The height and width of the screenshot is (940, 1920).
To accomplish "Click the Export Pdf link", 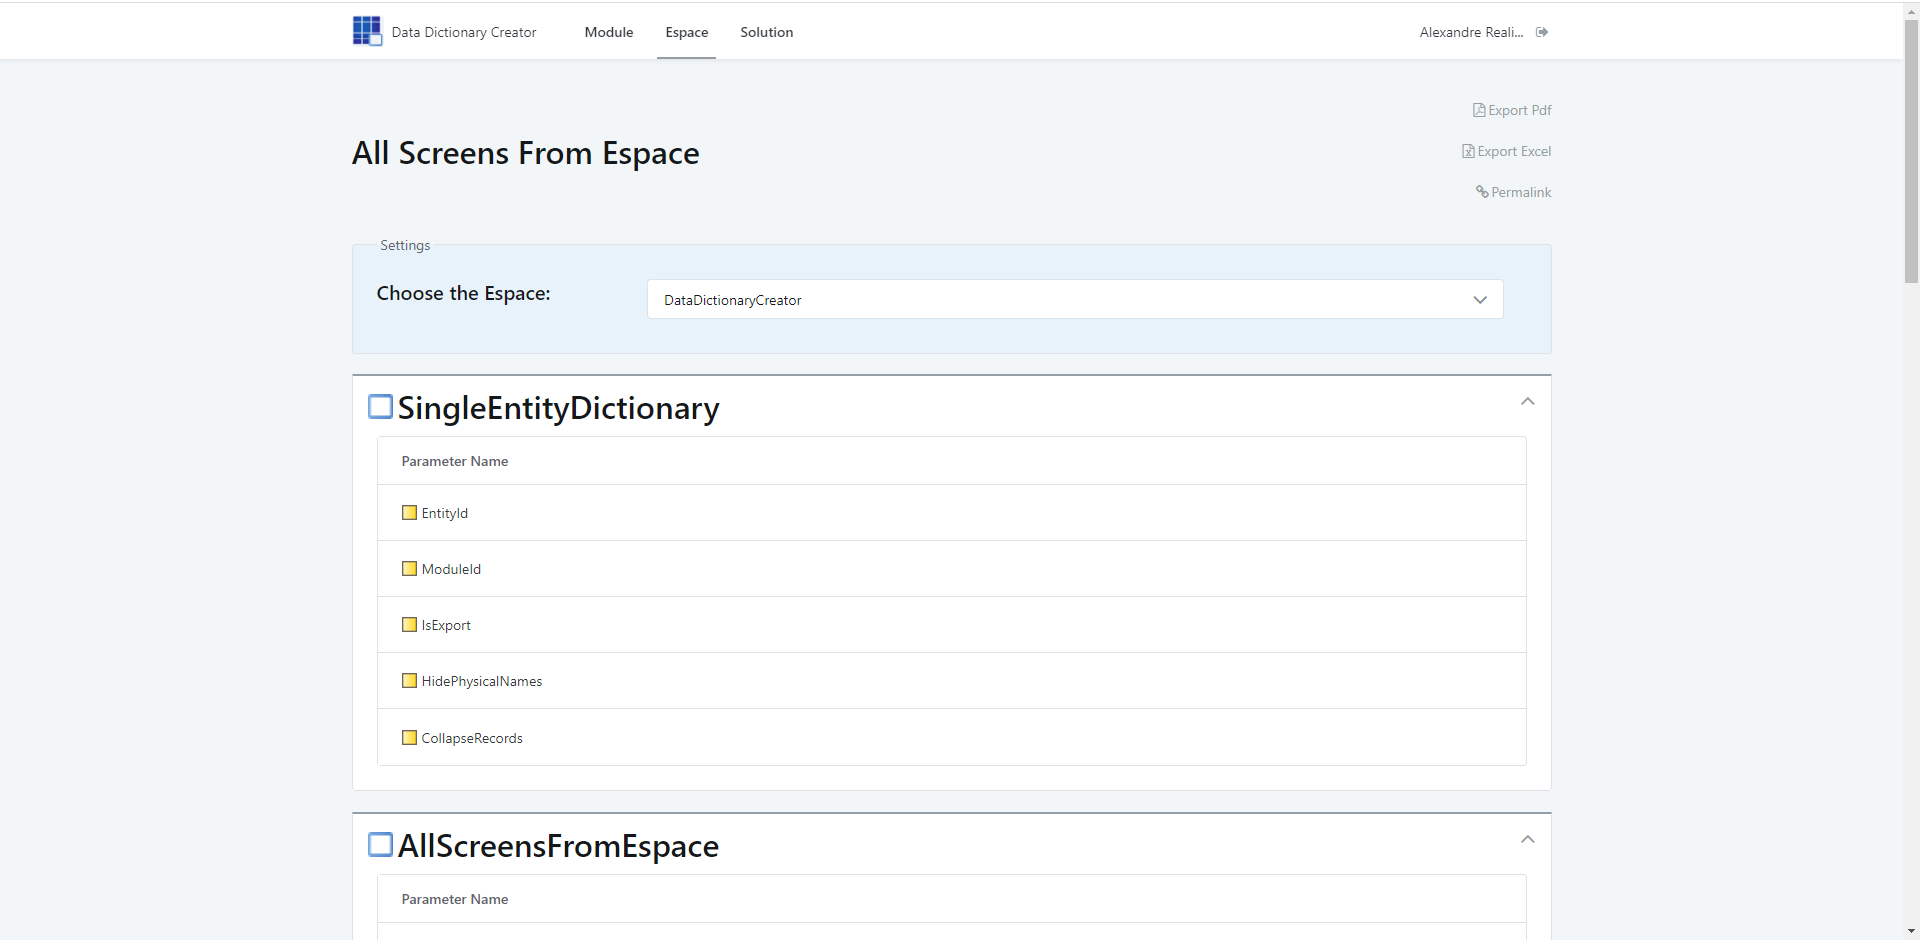I will point(1518,110).
